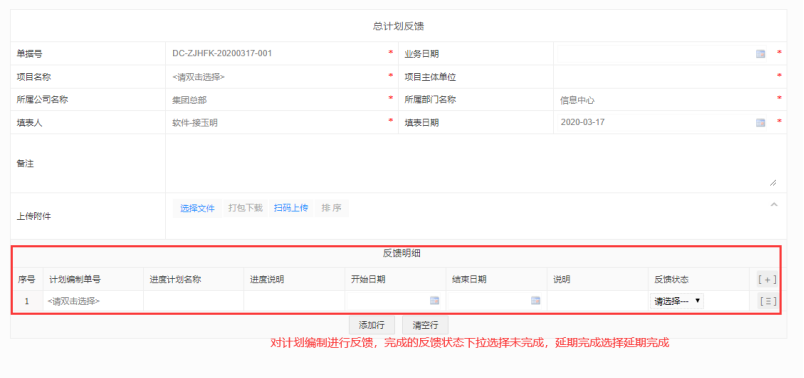Click the [+] add-row icon in table header

(x=767, y=280)
